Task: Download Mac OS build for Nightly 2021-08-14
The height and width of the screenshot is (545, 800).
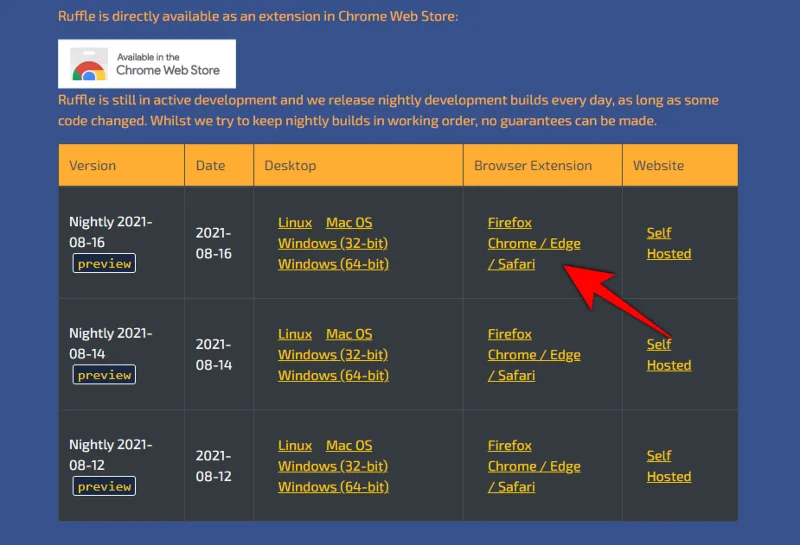Action: 349,334
